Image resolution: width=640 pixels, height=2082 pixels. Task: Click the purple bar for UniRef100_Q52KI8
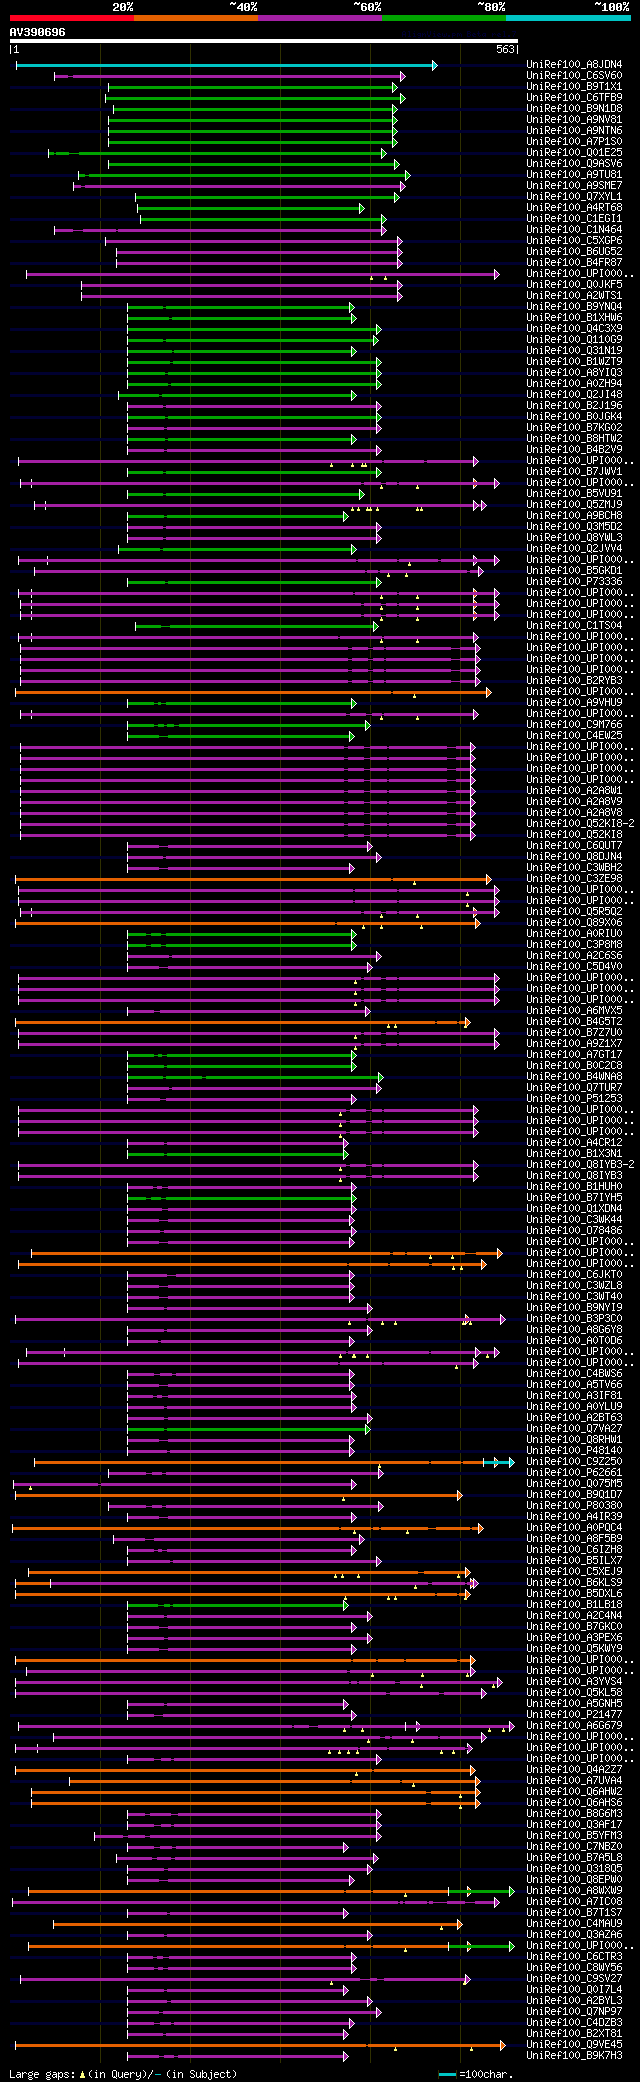(x=247, y=835)
